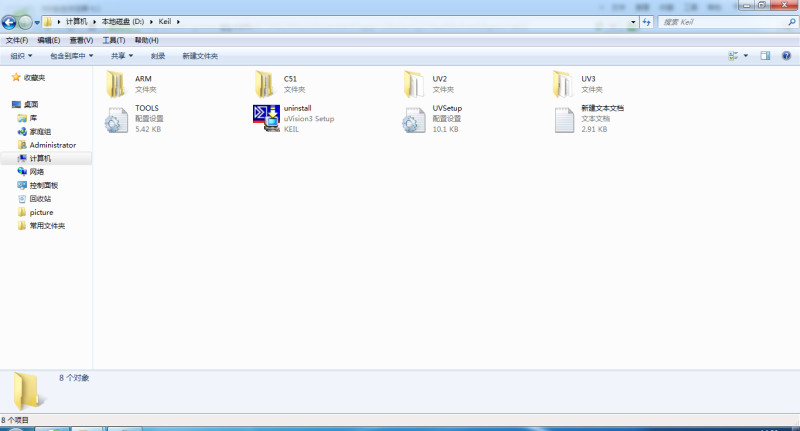Toggle the preview pane button
800x431 pixels.
pyautogui.click(x=765, y=56)
